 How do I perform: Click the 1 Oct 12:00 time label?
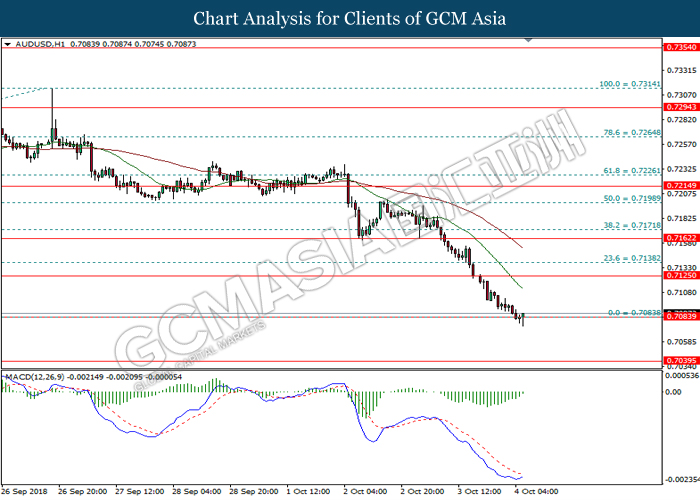coord(308,492)
